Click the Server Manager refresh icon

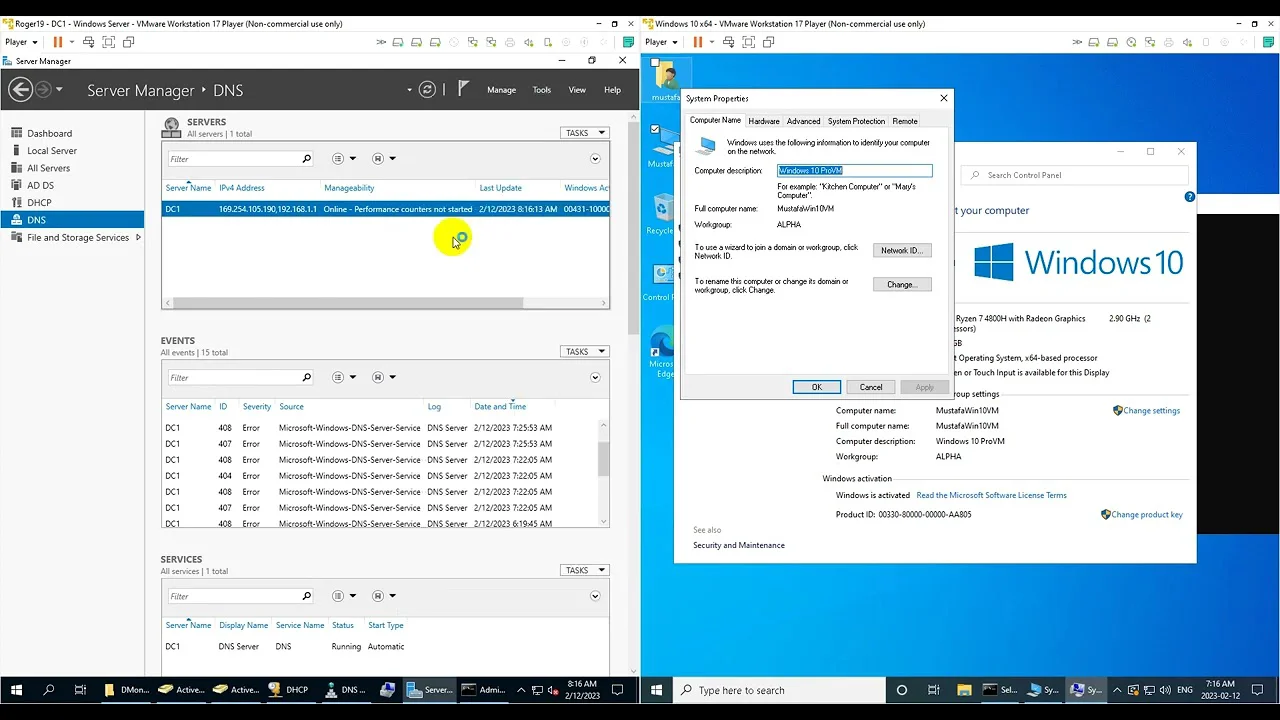427,90
